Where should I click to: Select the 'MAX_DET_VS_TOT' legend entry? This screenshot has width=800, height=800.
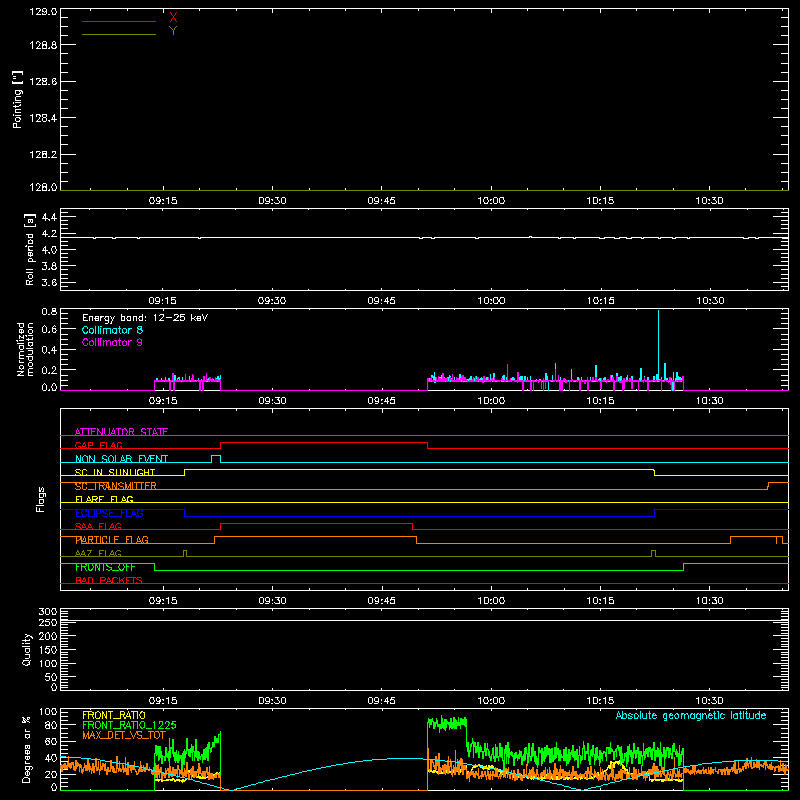pyautogui.click(x=124, y=735)
